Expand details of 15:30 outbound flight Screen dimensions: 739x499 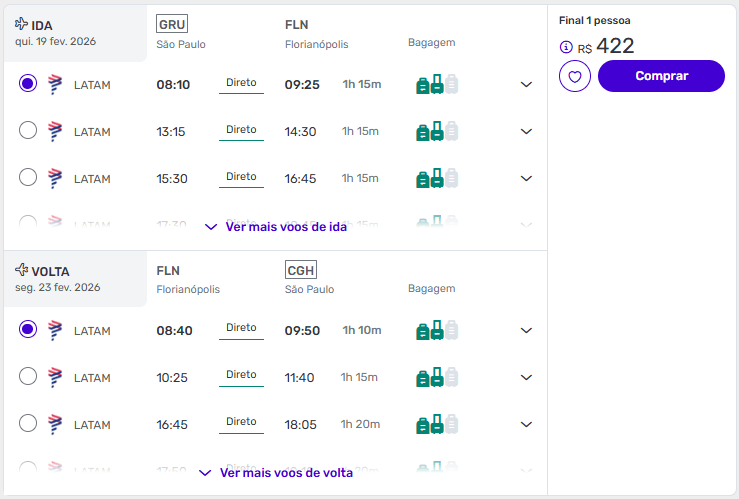[x=527, y=178]
